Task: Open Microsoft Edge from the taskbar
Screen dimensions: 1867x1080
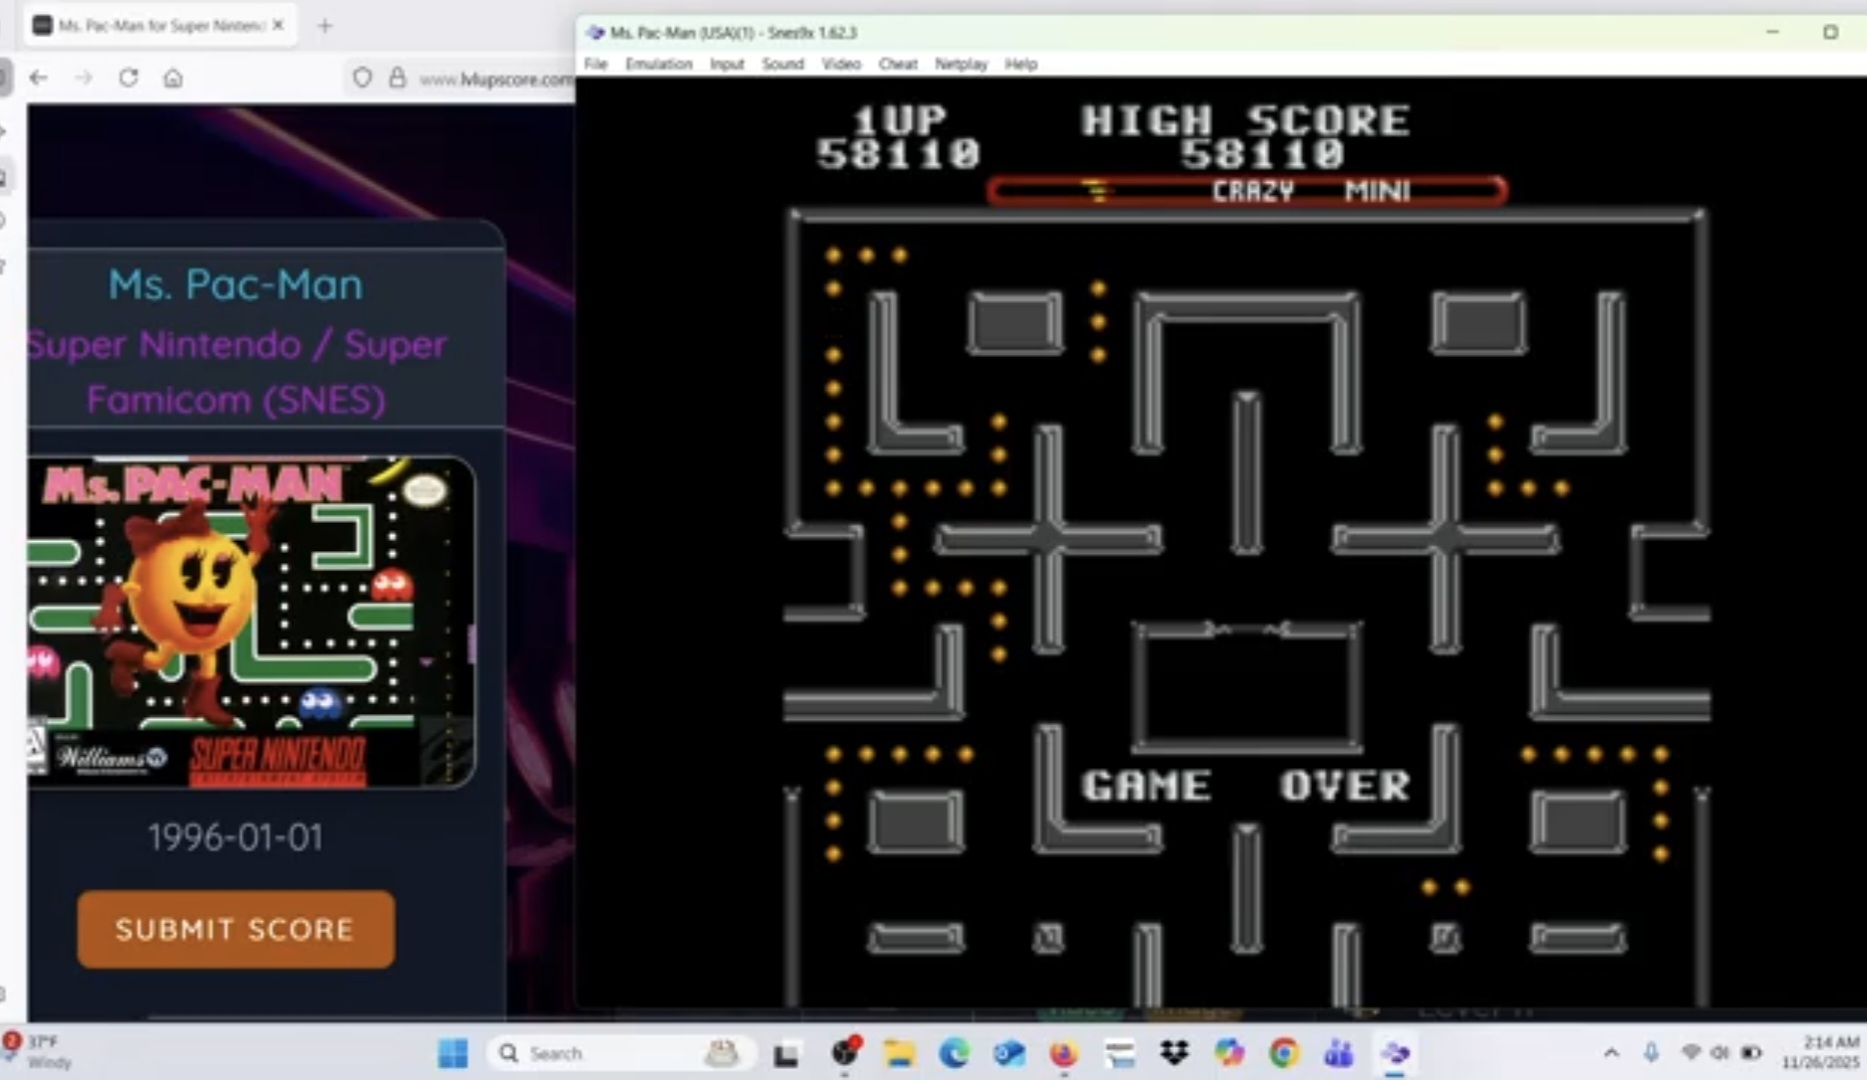Action: (x=954, y=1053)
